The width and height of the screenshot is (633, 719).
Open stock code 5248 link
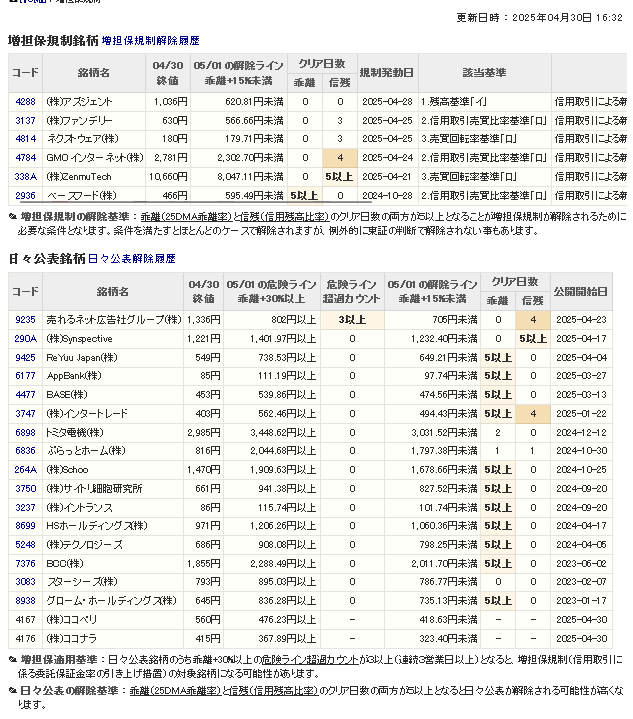tap(25, 545)
